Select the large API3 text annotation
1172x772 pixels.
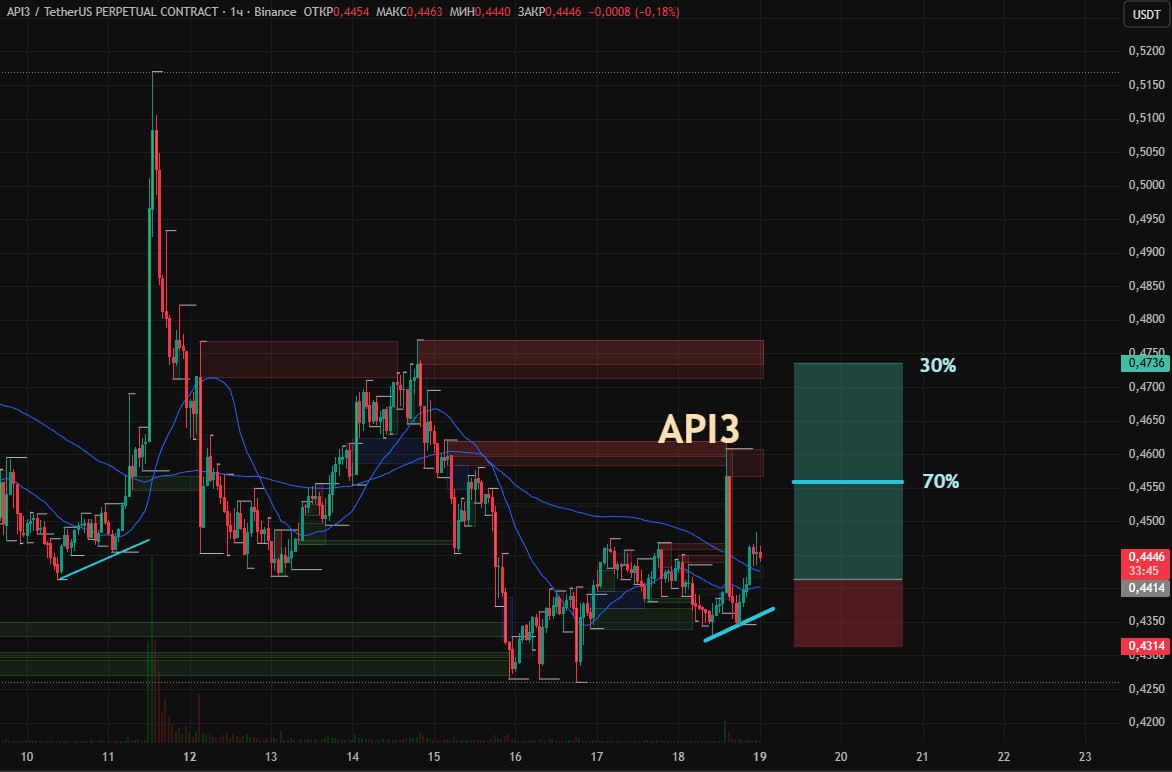(698, 429)
